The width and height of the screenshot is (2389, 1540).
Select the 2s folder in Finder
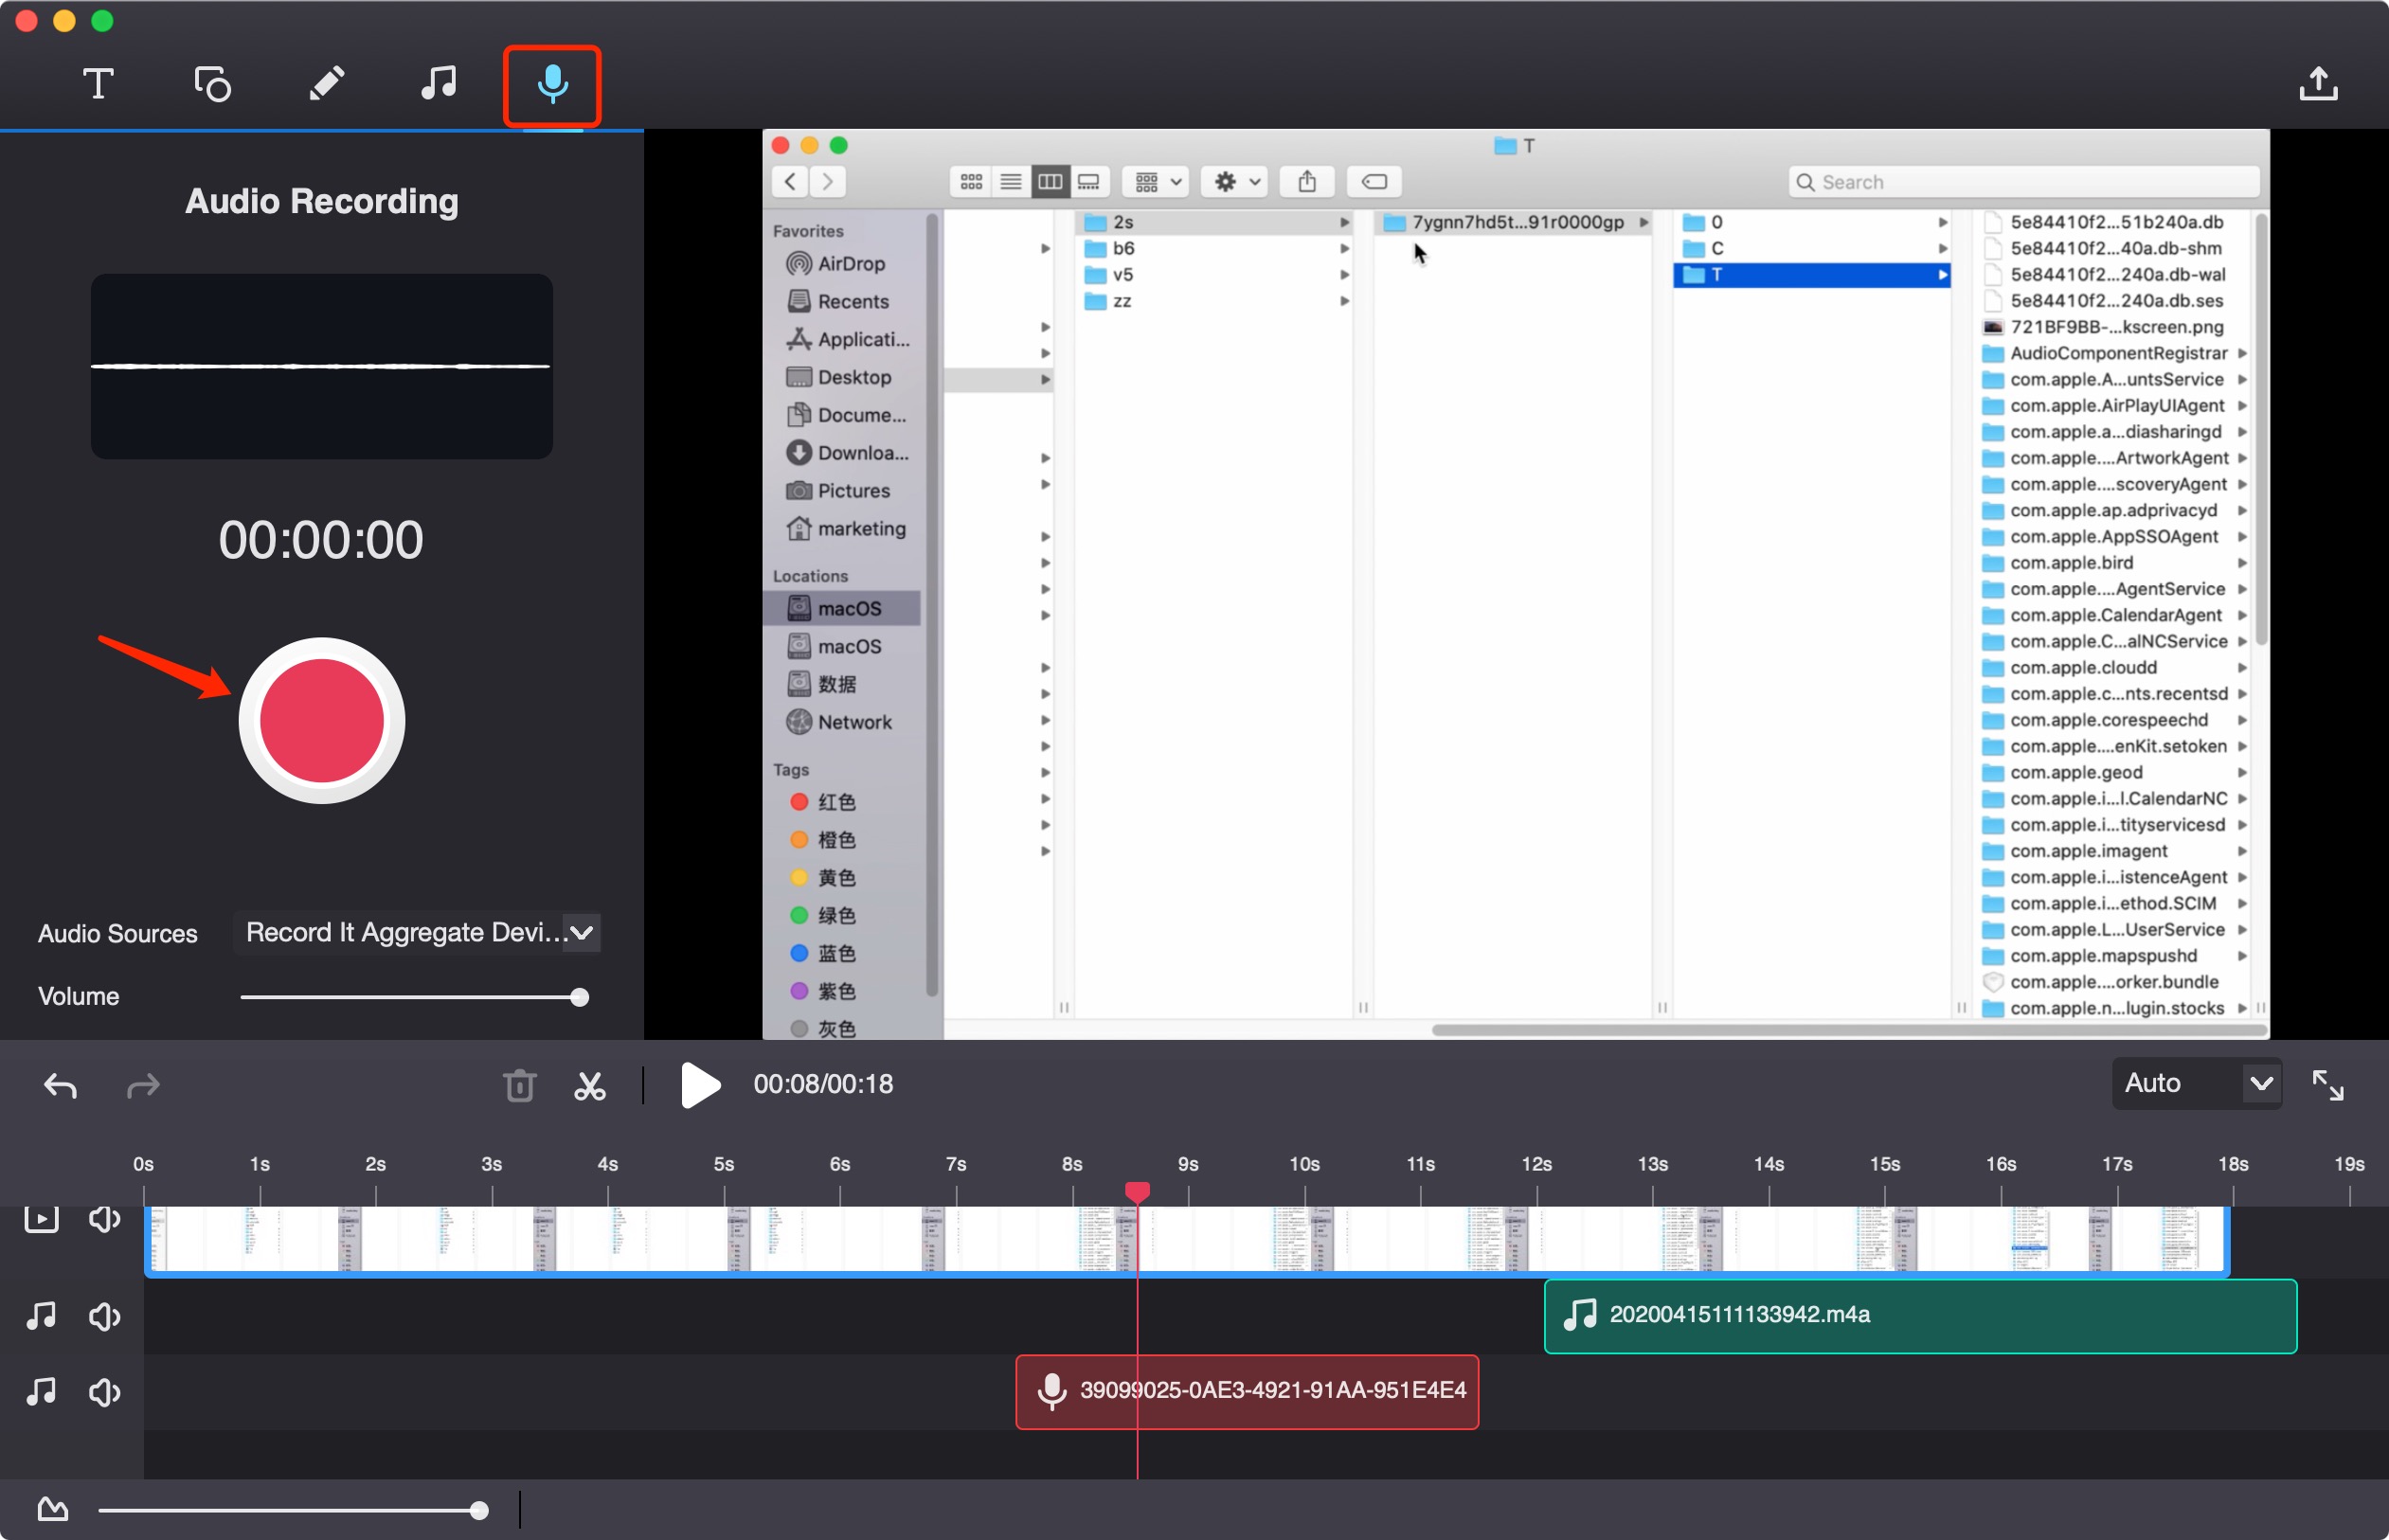click(x=1214, y=222)
